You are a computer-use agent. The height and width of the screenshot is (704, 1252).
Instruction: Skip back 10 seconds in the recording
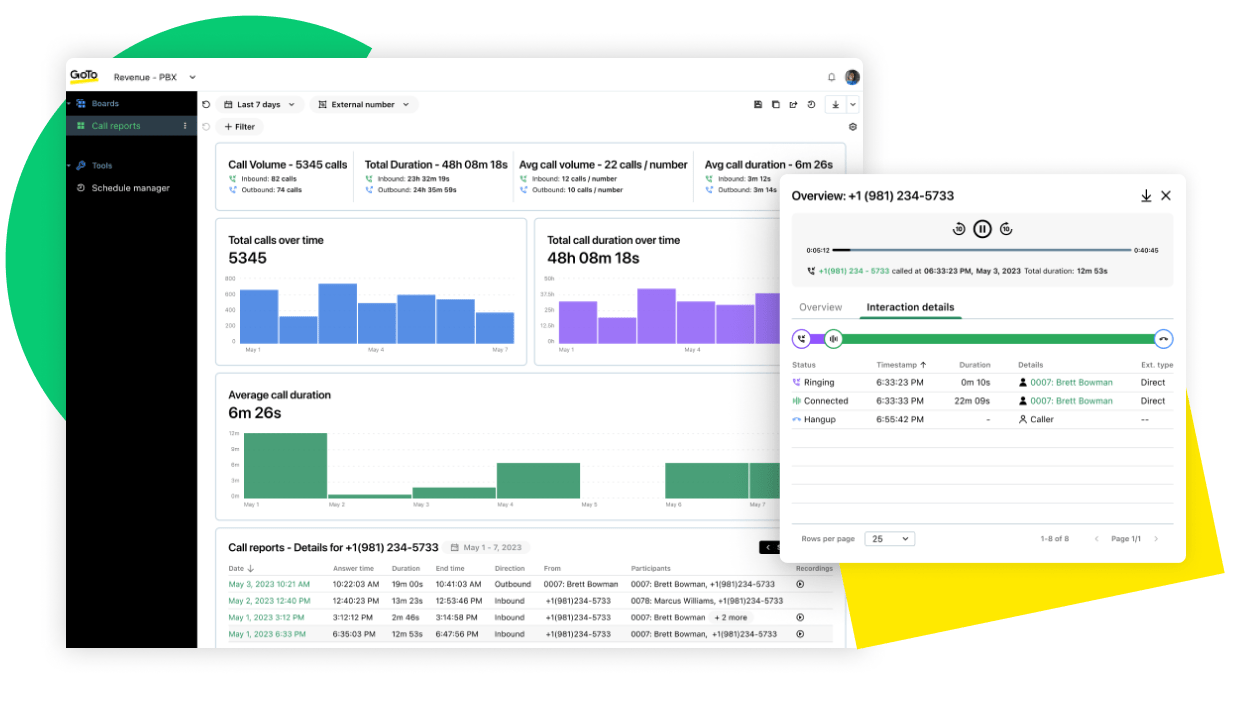(x=958, y=228)
